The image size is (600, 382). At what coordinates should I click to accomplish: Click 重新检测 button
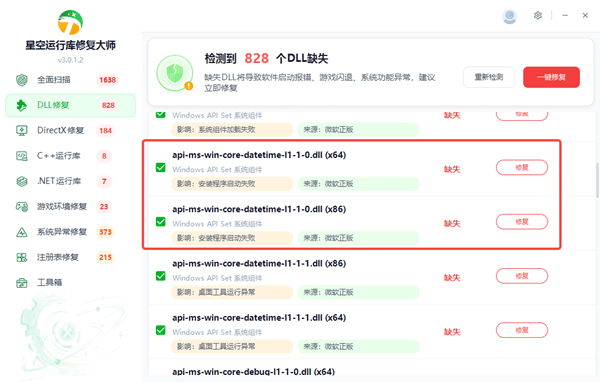point(489,77)
